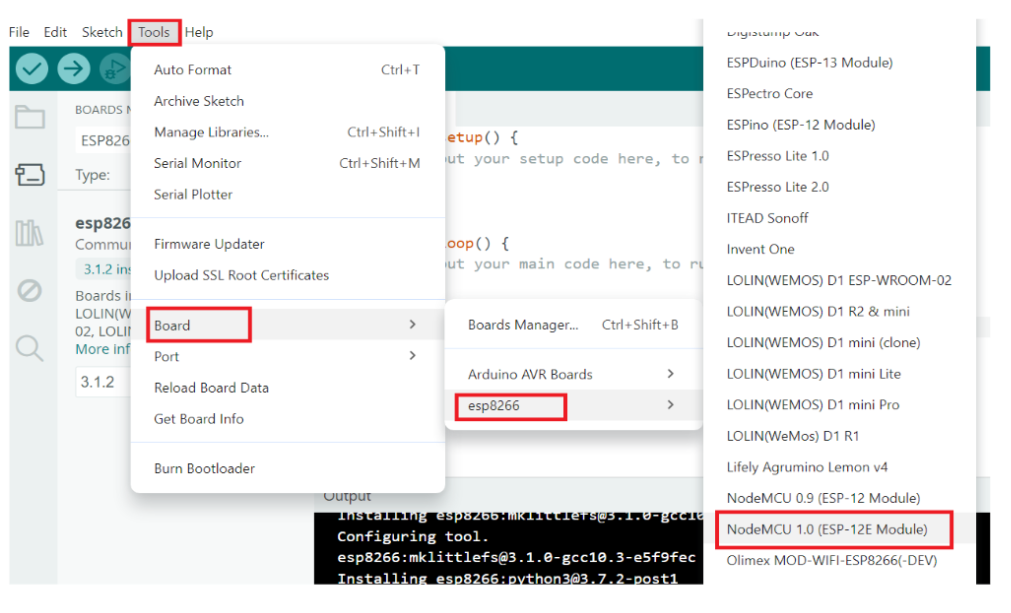Choose Upload SSL Root Certificates
Screen dimensions: 1011x613
click(x=288, y=275)
